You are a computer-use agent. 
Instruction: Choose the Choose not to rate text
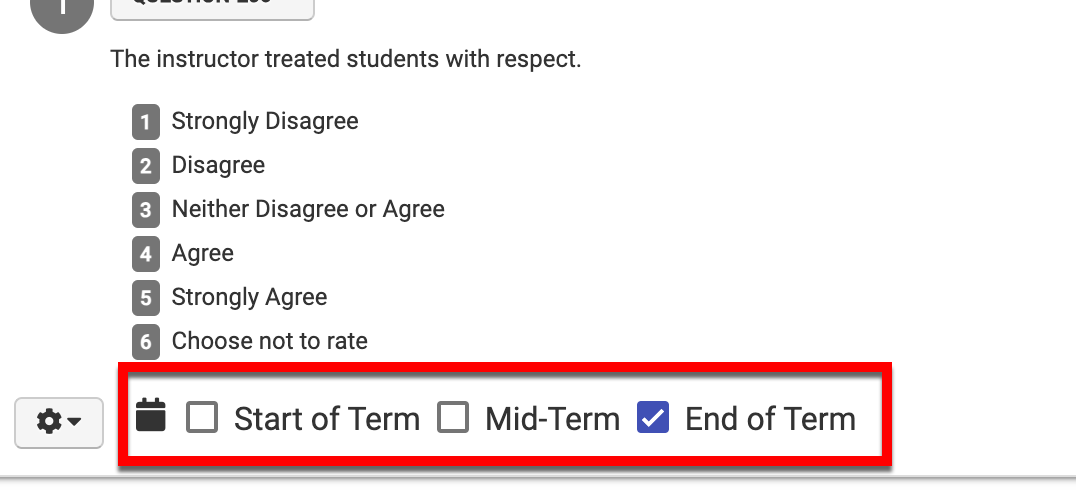pyautogui.click(x=270, y=341)
